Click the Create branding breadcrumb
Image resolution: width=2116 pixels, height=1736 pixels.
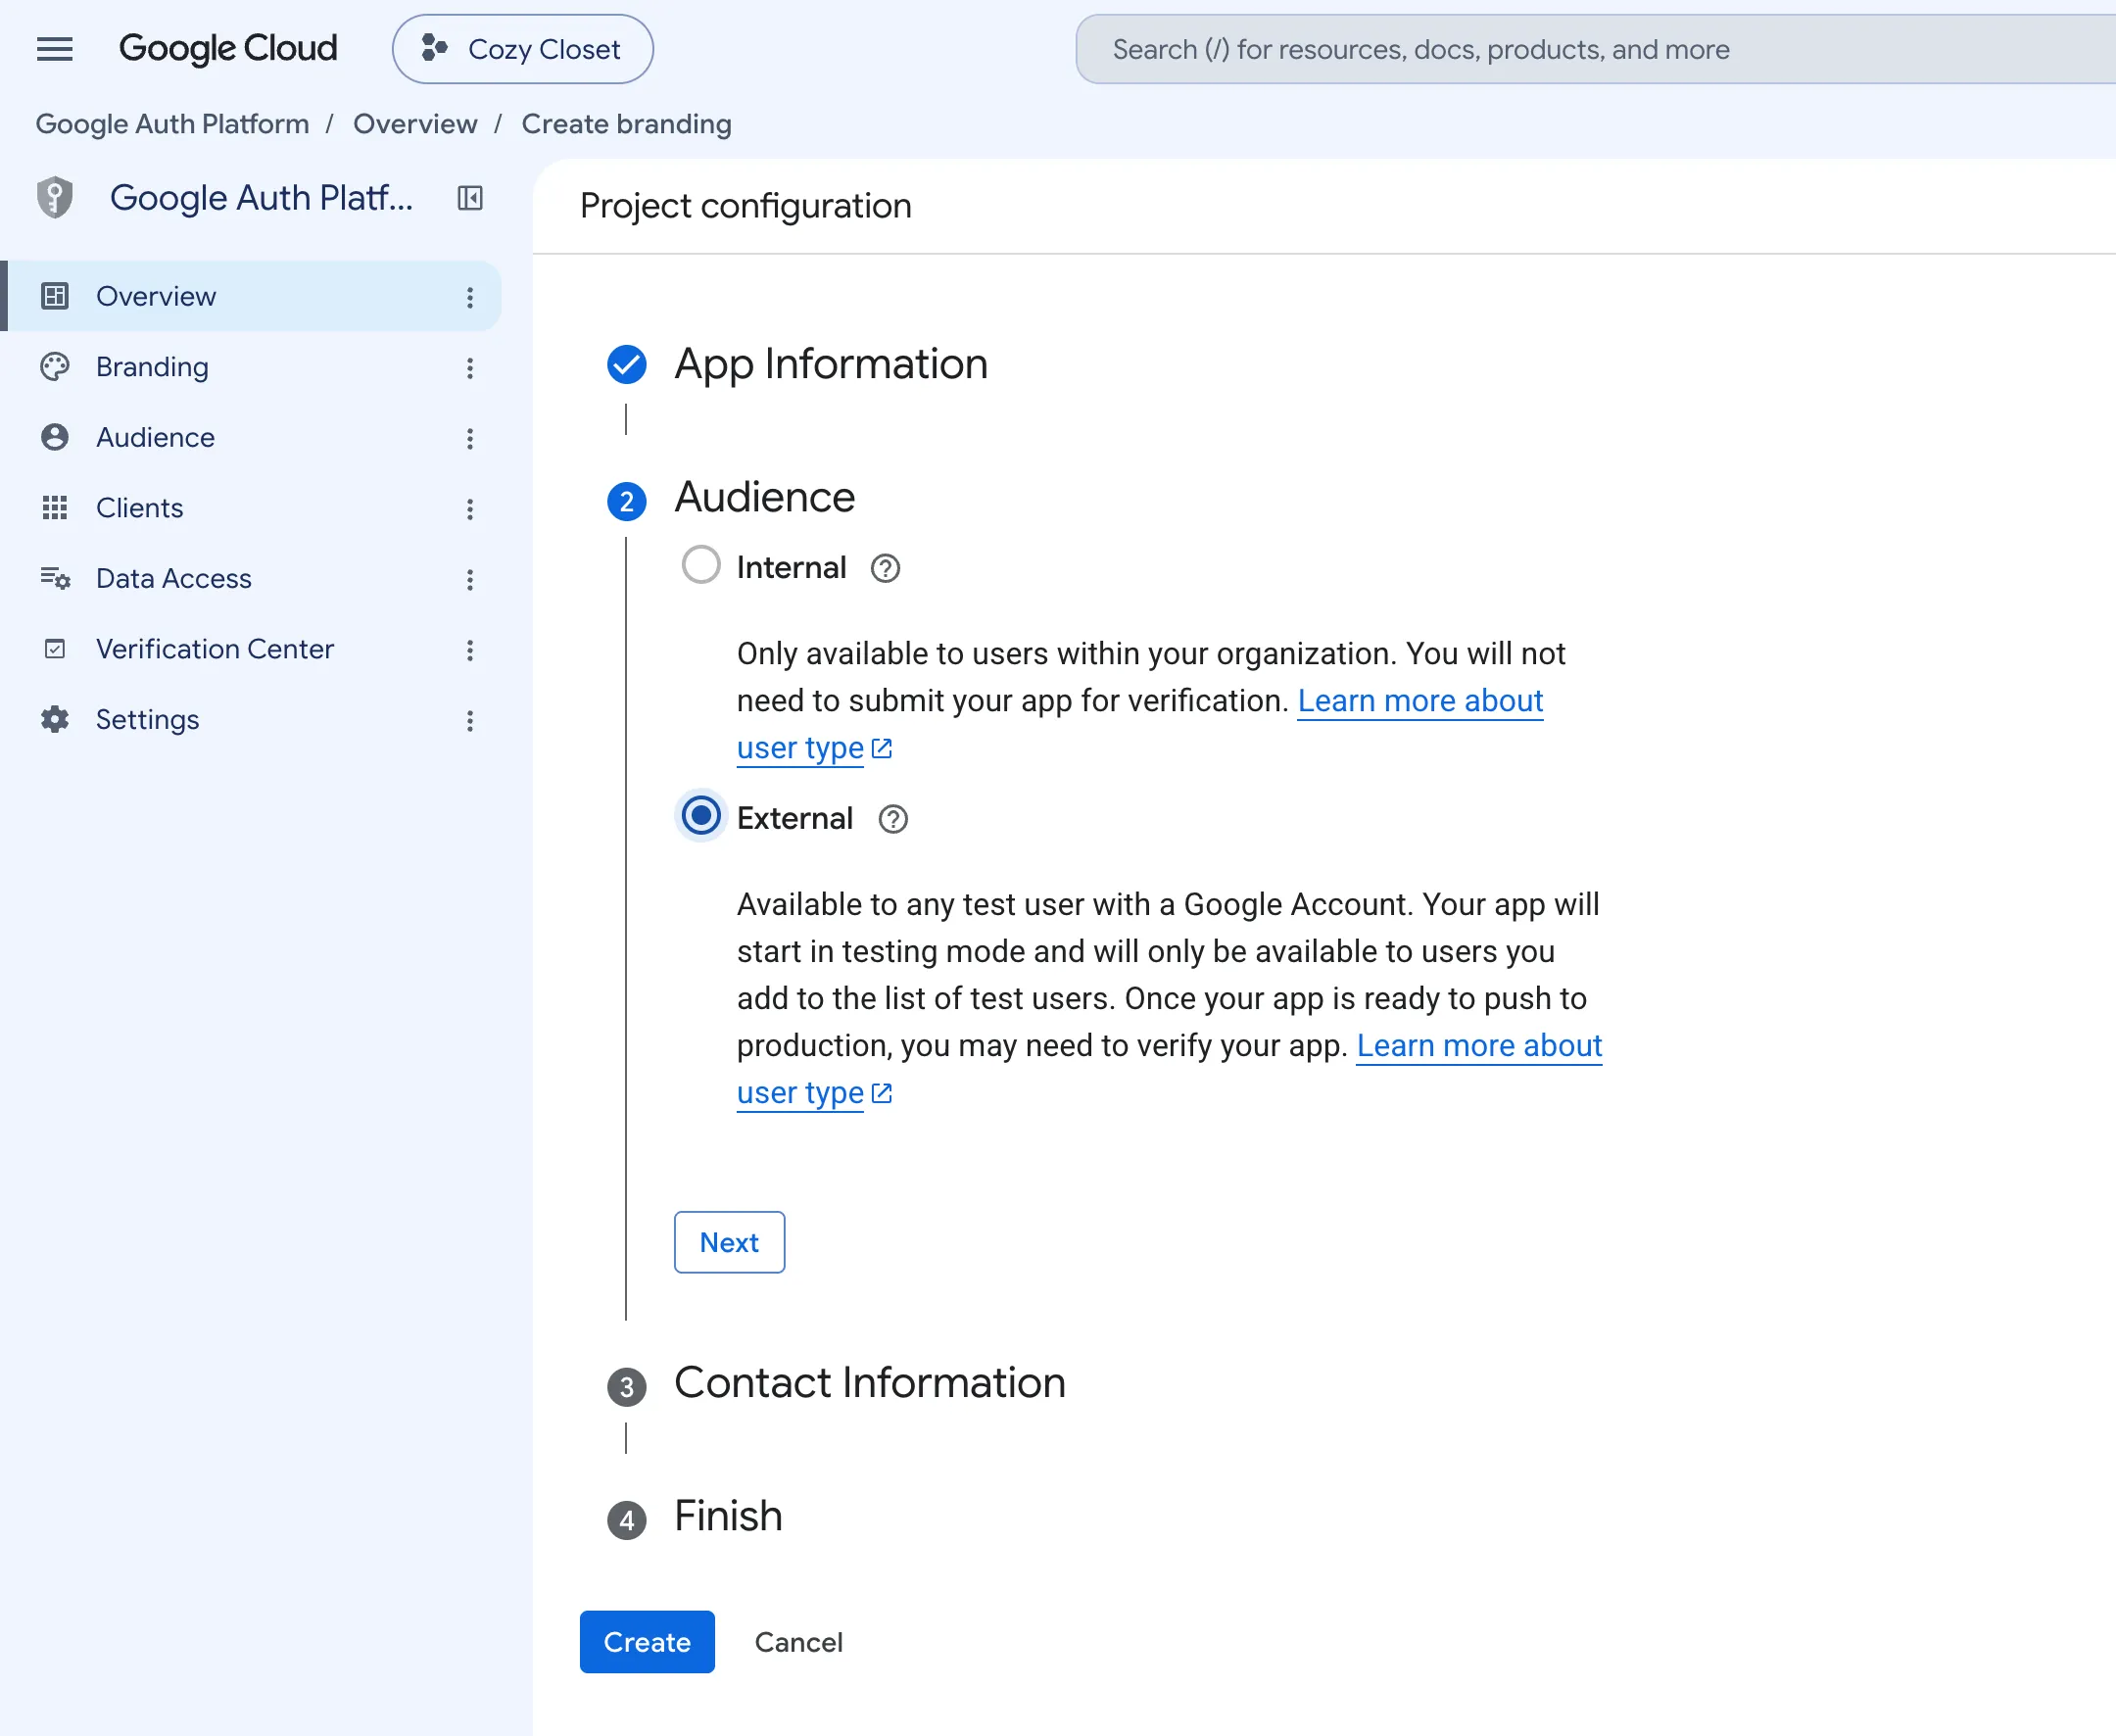pyautogui.click(x=626, y=124)
